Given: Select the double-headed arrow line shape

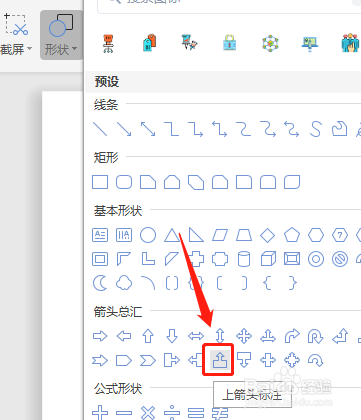Looking at the screenshot, I should coord(148,129).
